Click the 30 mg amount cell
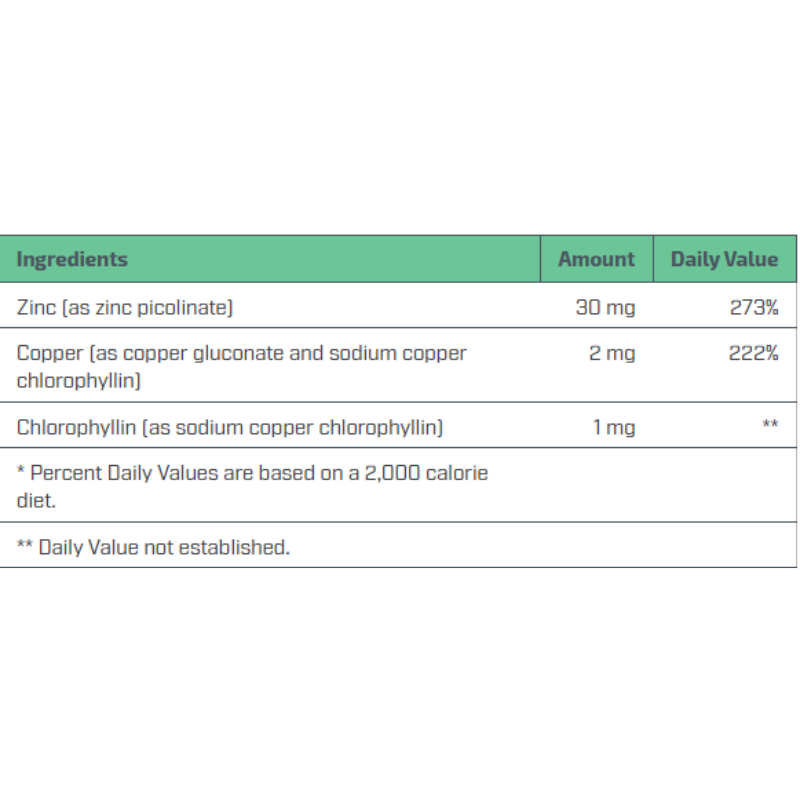The height and width of the screenshot is (801, 800). [605, 308]
